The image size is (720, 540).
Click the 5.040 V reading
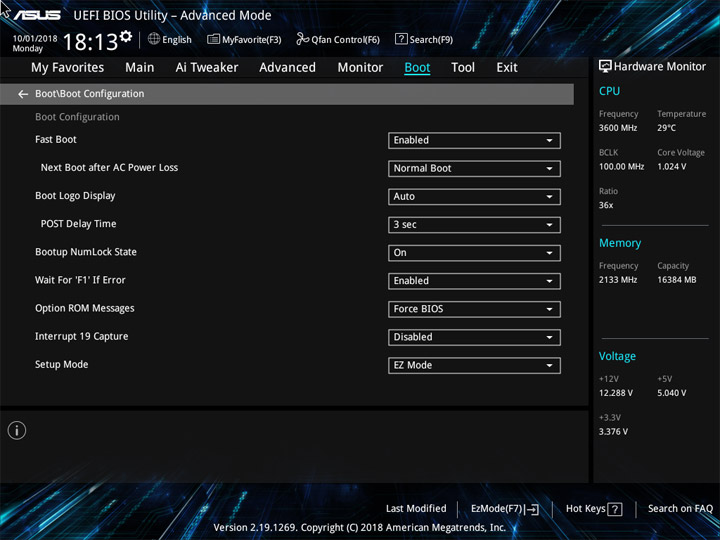tap(671, 393)
